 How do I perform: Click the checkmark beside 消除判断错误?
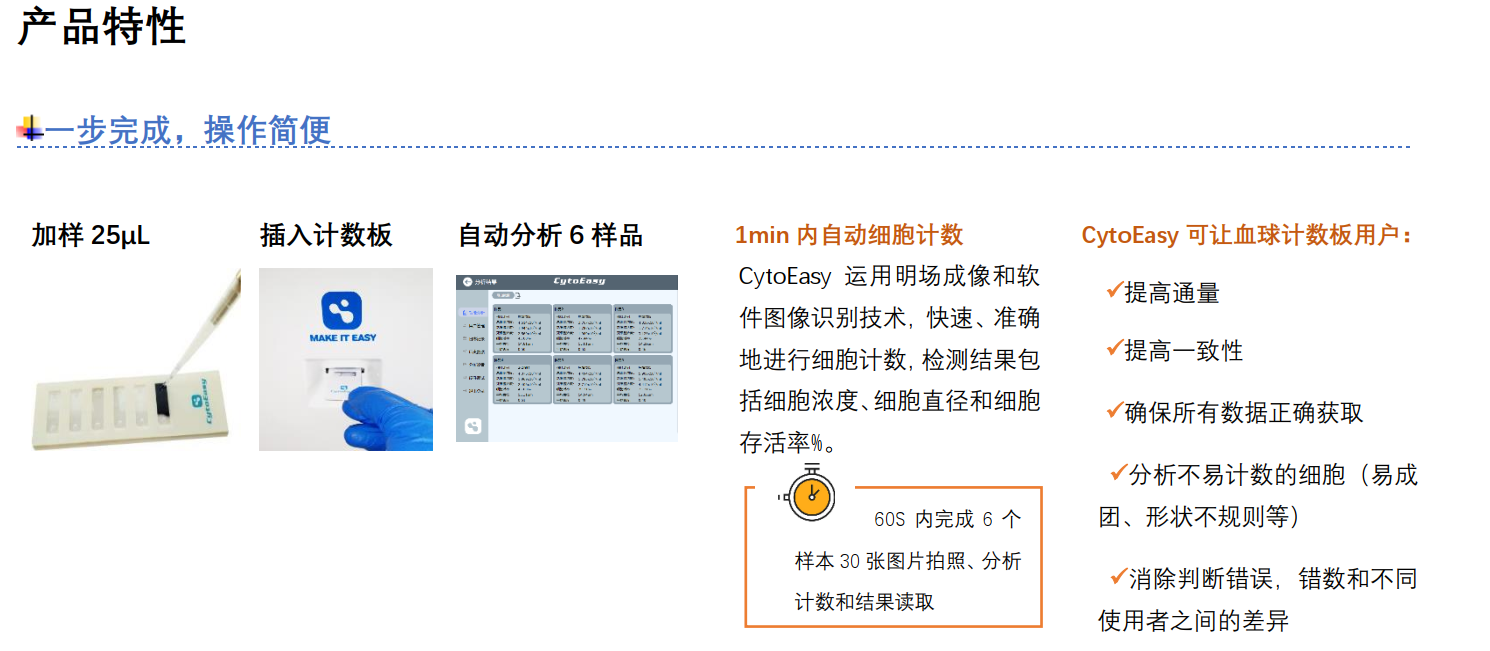[x=1118, y=577]
